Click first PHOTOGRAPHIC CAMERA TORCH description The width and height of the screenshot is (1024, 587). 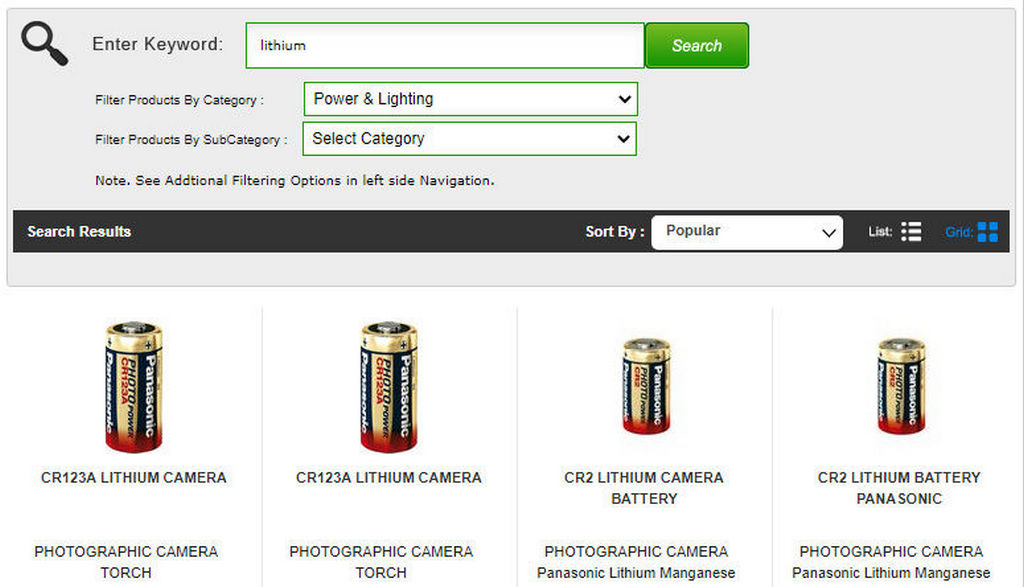126,562
